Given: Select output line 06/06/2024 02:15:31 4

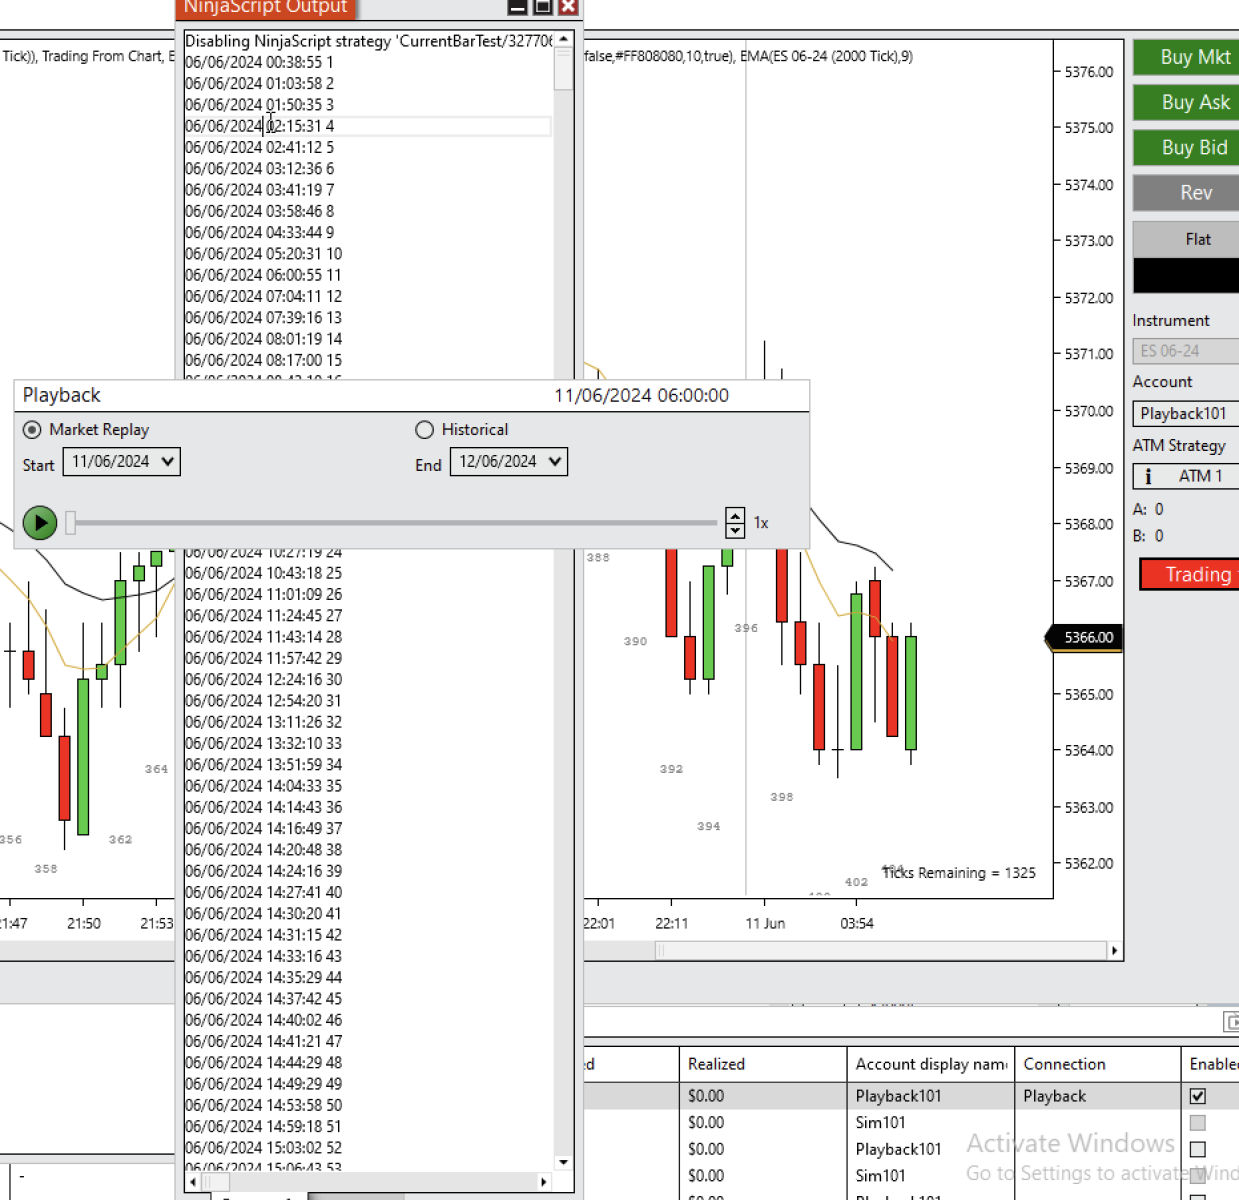Looking at the screenshot, I should [x=260, y=126].
